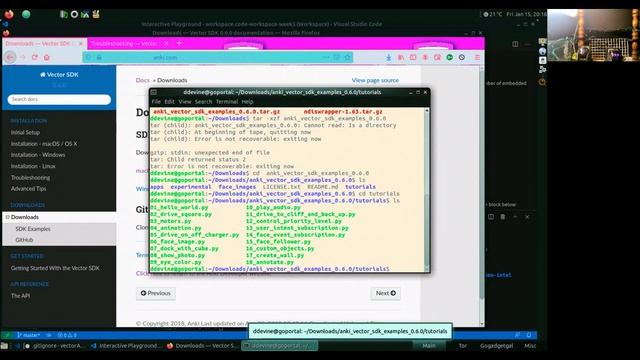
Task: Go to Previous docs page
Action: click(156, 293)
